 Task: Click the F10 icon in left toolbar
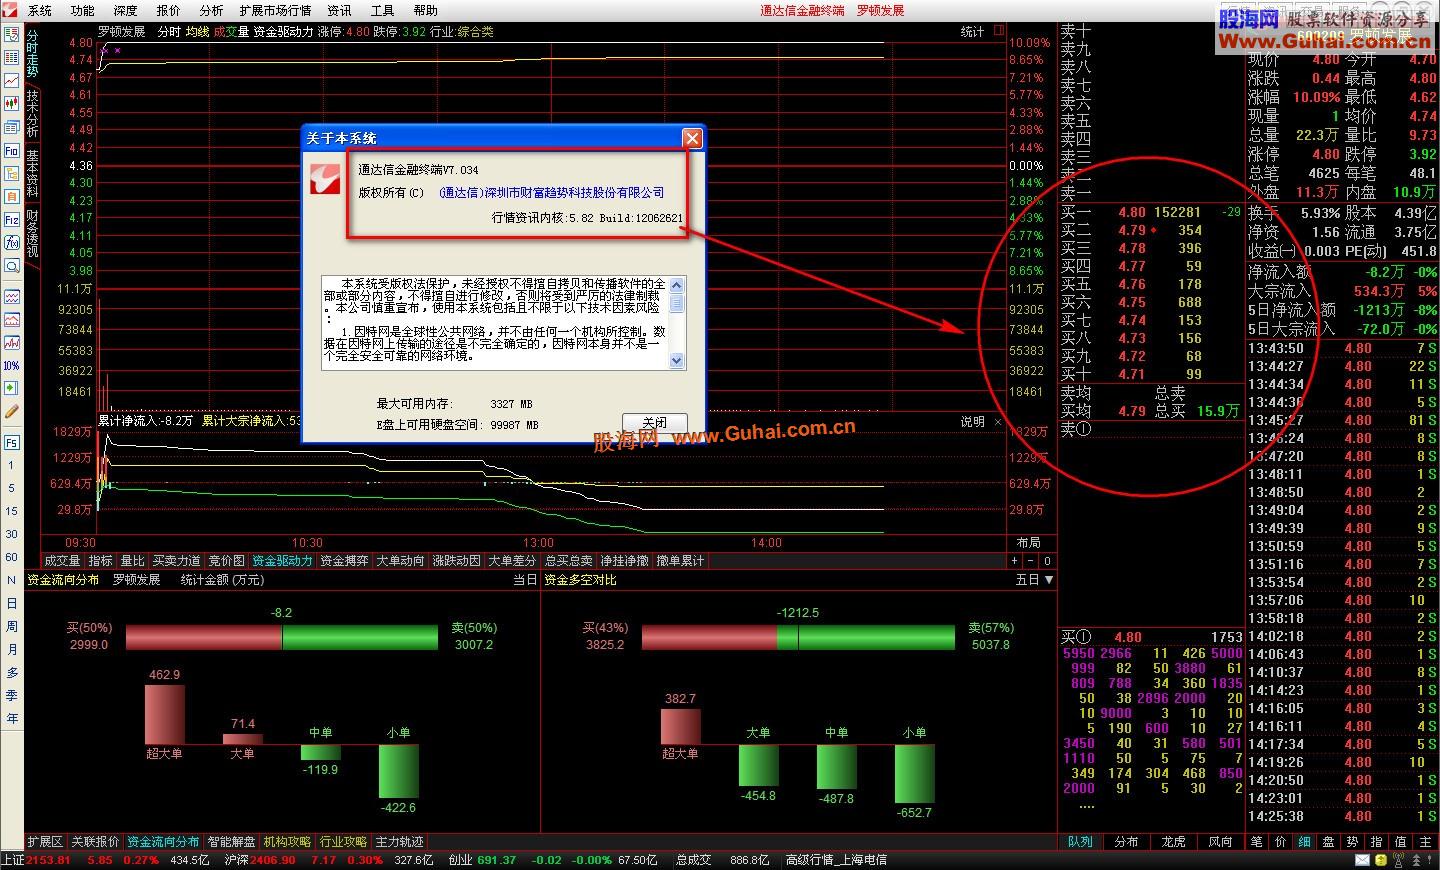click(12, 150)
